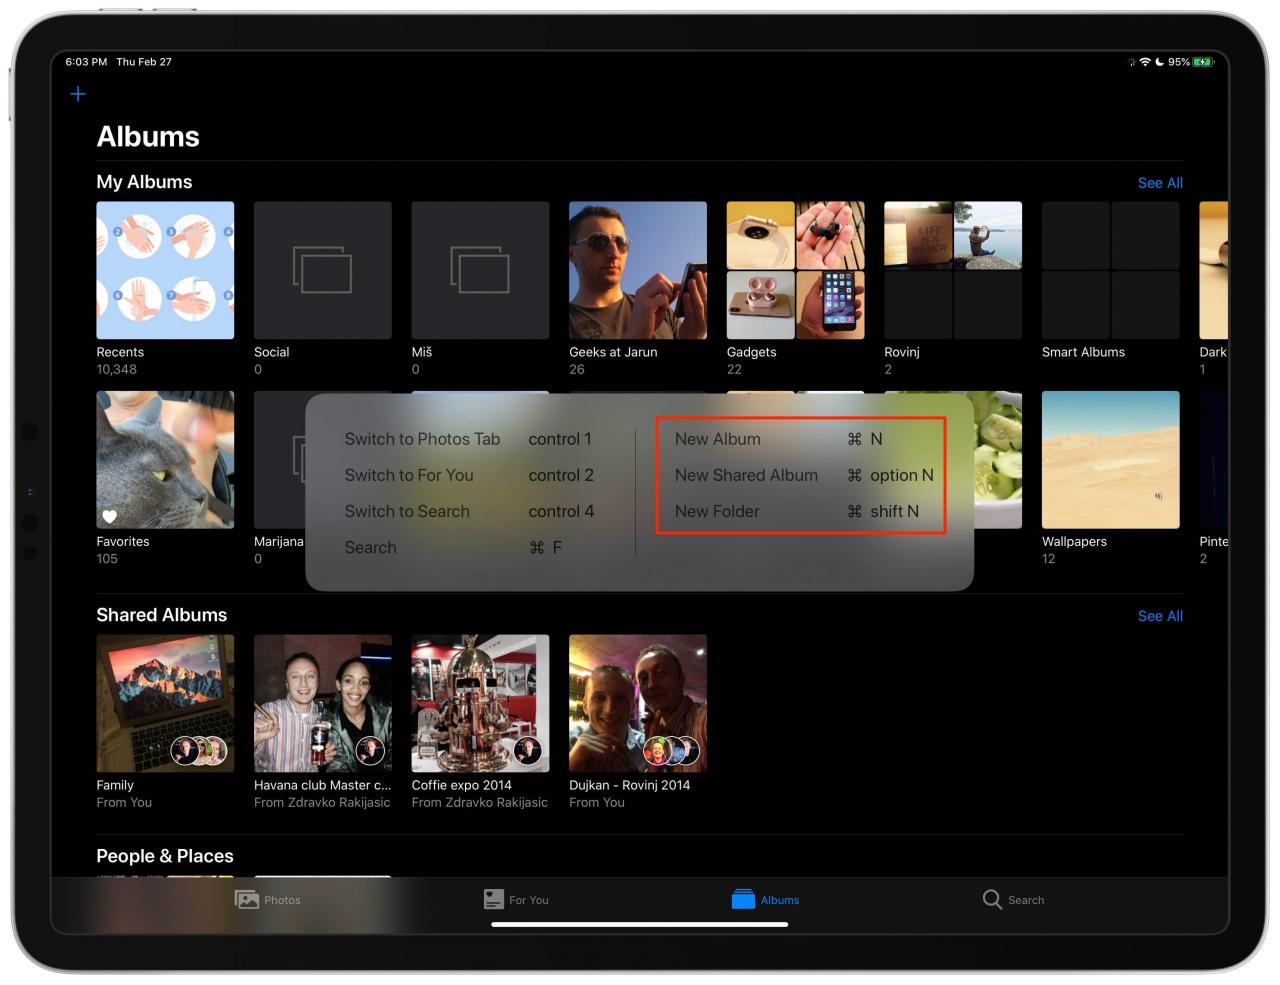Screen dimensions: 1280x985
Task: Tap member avatar on Havana club album
Action: [x=370, y=750]
